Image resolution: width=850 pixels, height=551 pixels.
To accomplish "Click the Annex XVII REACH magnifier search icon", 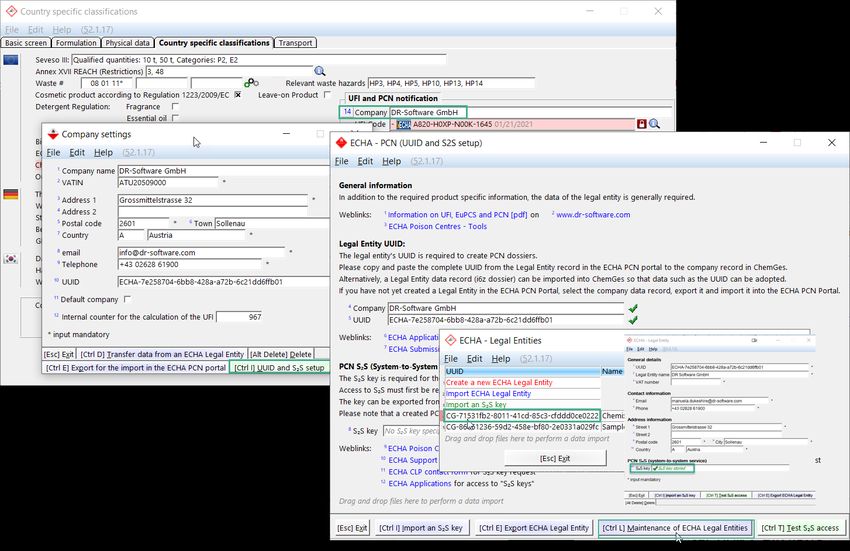I will [320, 71].
